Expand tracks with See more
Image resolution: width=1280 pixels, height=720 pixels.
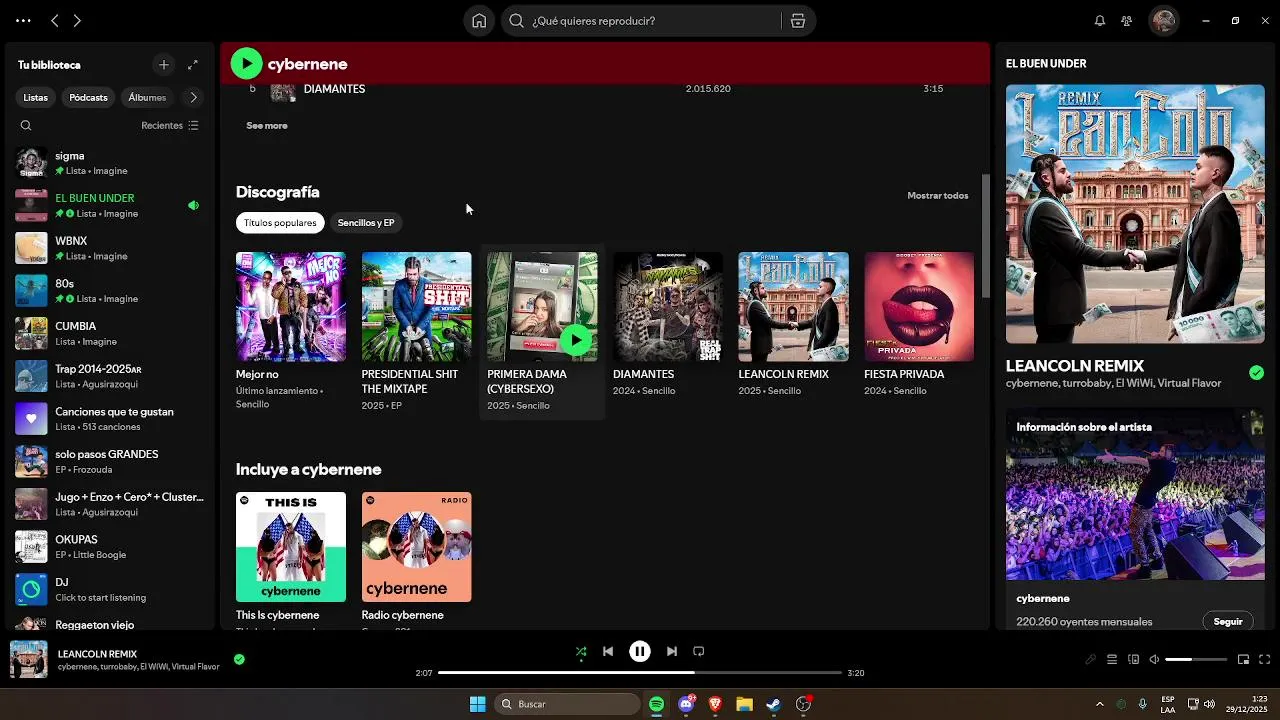[x=267, y=126]
